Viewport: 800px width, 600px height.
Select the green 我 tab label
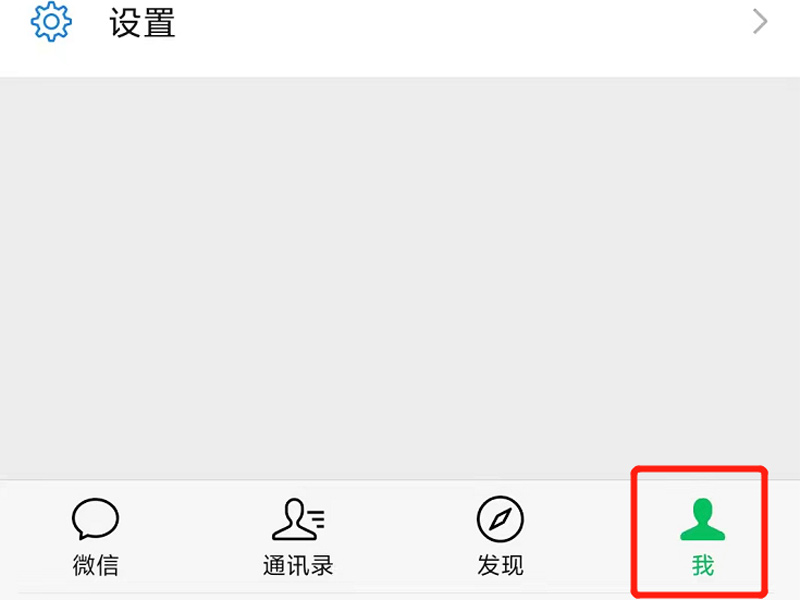tap(703, 565)
